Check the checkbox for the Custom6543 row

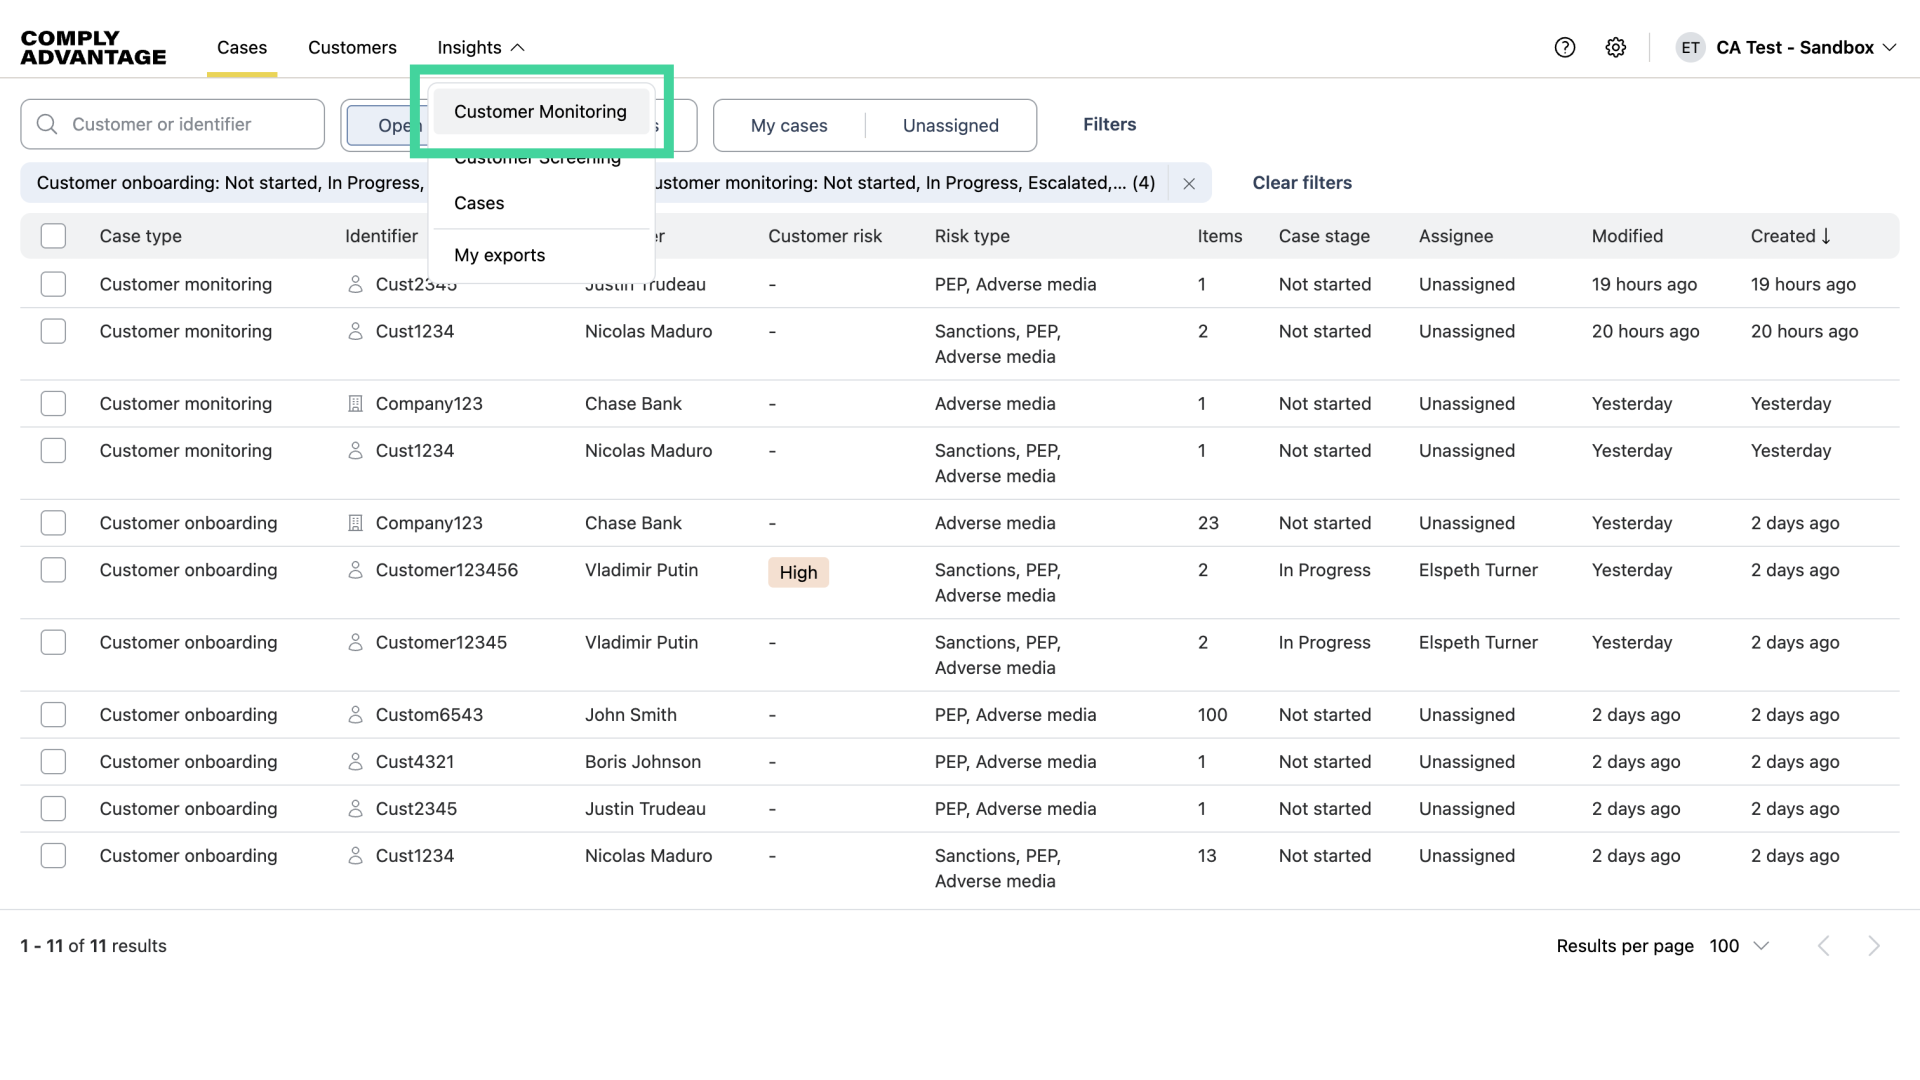[54, 714]
